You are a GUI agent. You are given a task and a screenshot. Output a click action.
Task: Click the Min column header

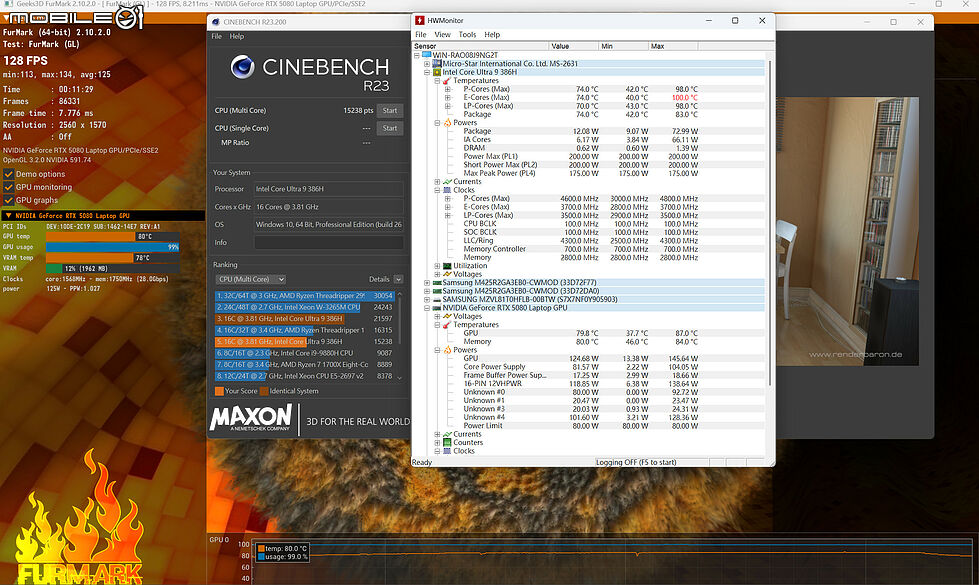point(623,46)
